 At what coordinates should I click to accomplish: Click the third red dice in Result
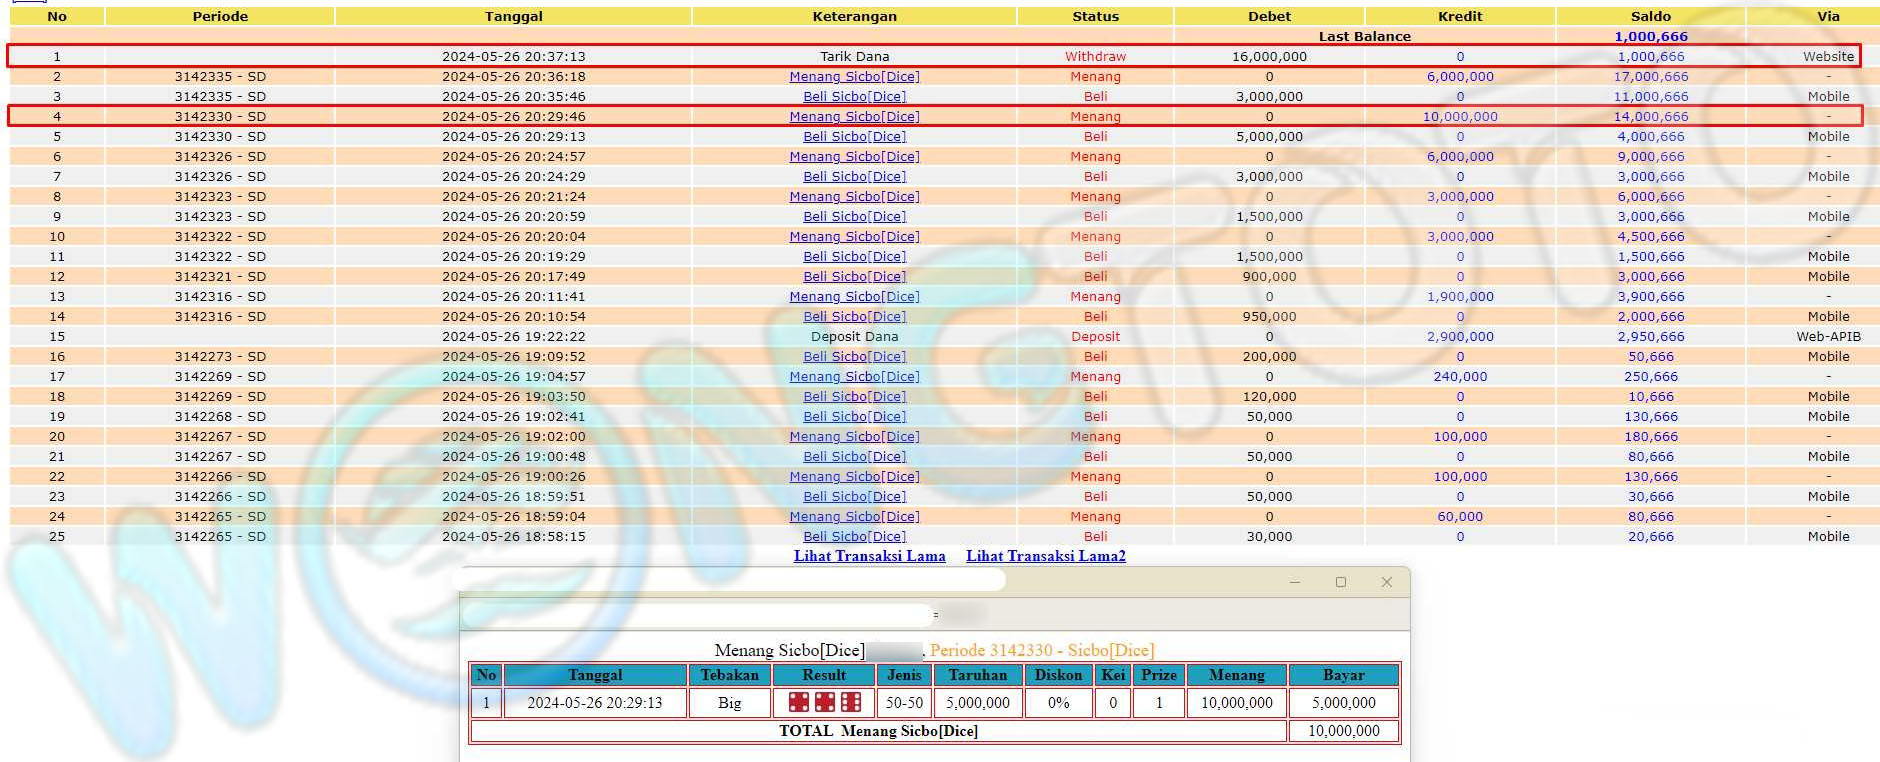click(850, 702)
